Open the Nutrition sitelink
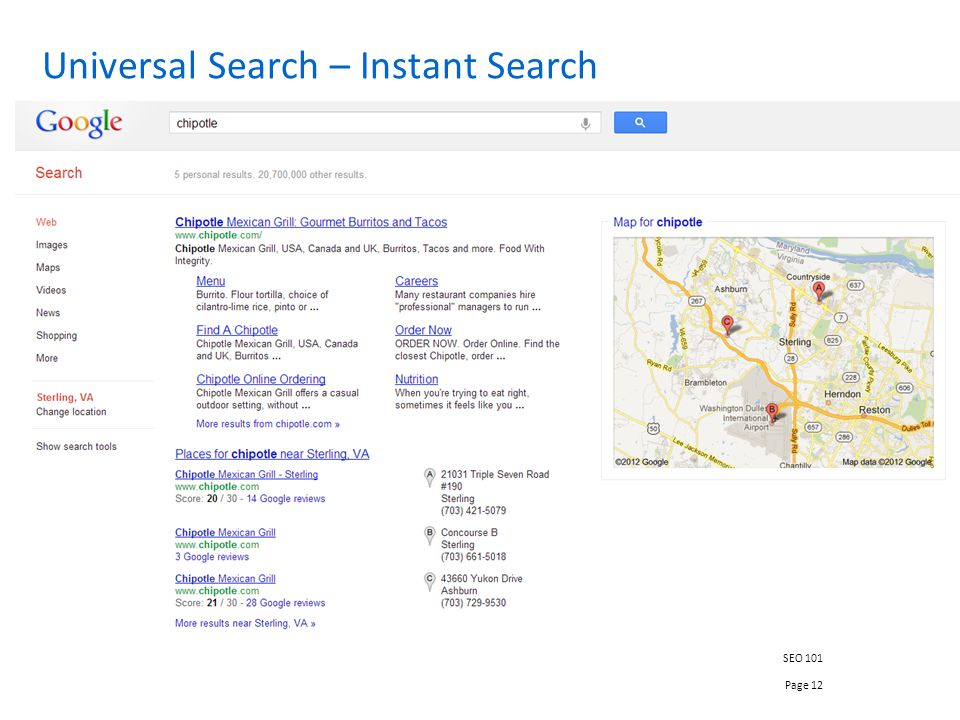Image resolution: width=960 pixels, height=720 pixels. tap(416, 379)
